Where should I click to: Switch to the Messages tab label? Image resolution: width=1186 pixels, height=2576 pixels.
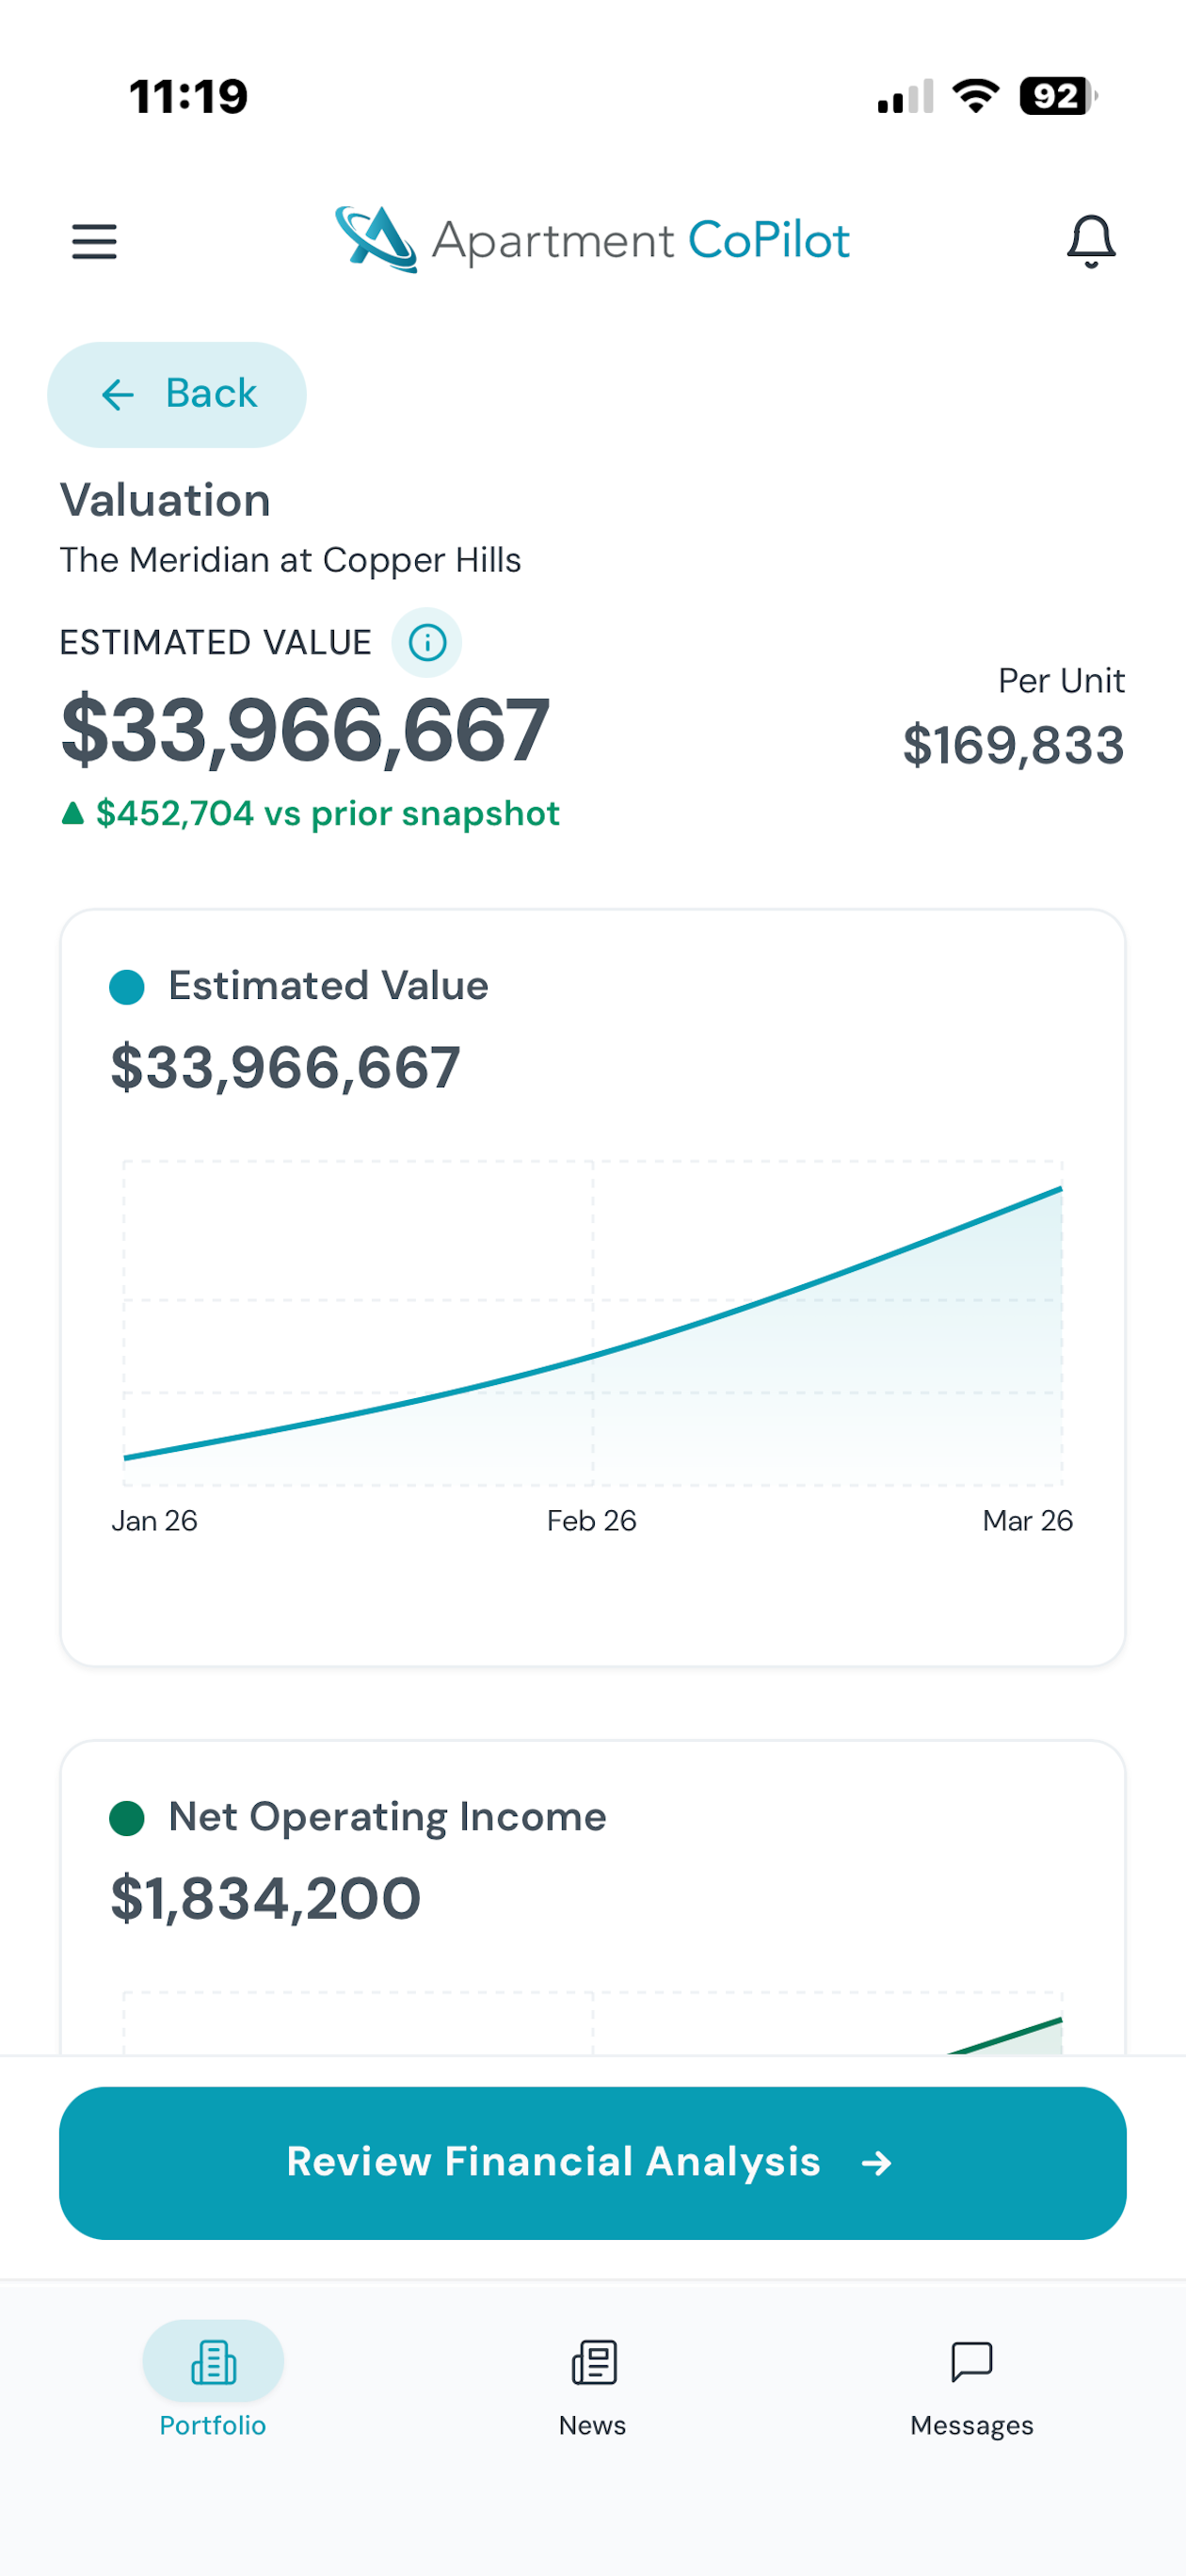click(971, 2425)
